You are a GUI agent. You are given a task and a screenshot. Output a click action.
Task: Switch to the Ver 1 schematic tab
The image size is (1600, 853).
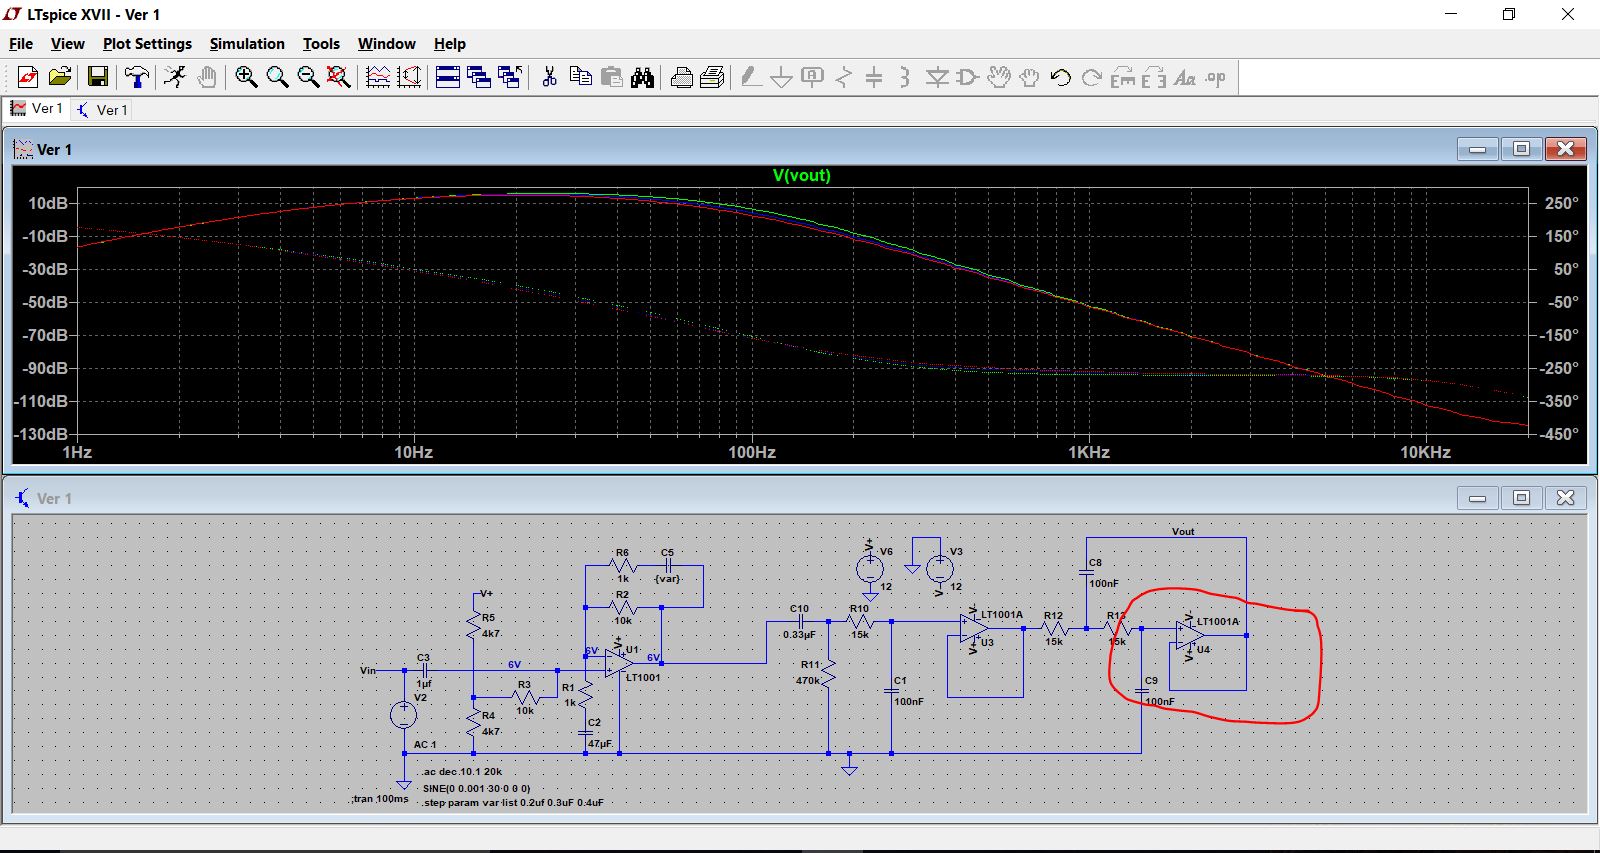(102, 110)
